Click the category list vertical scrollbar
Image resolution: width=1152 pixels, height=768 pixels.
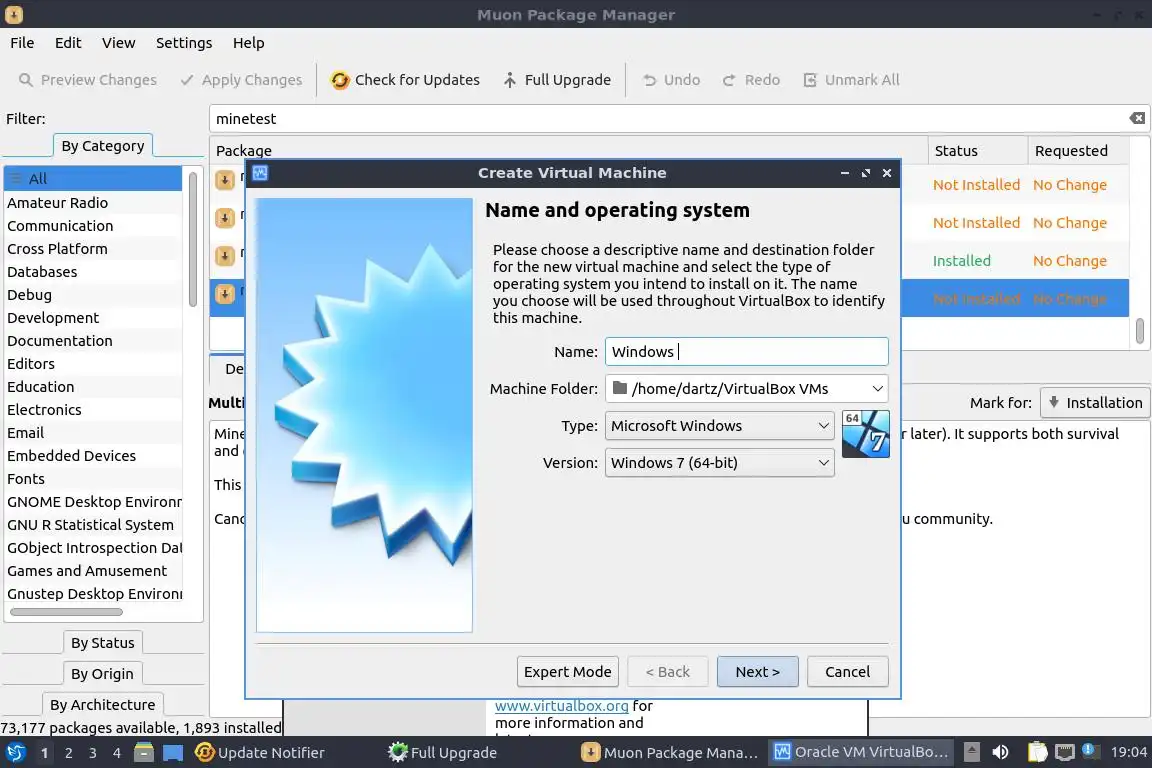192,239
